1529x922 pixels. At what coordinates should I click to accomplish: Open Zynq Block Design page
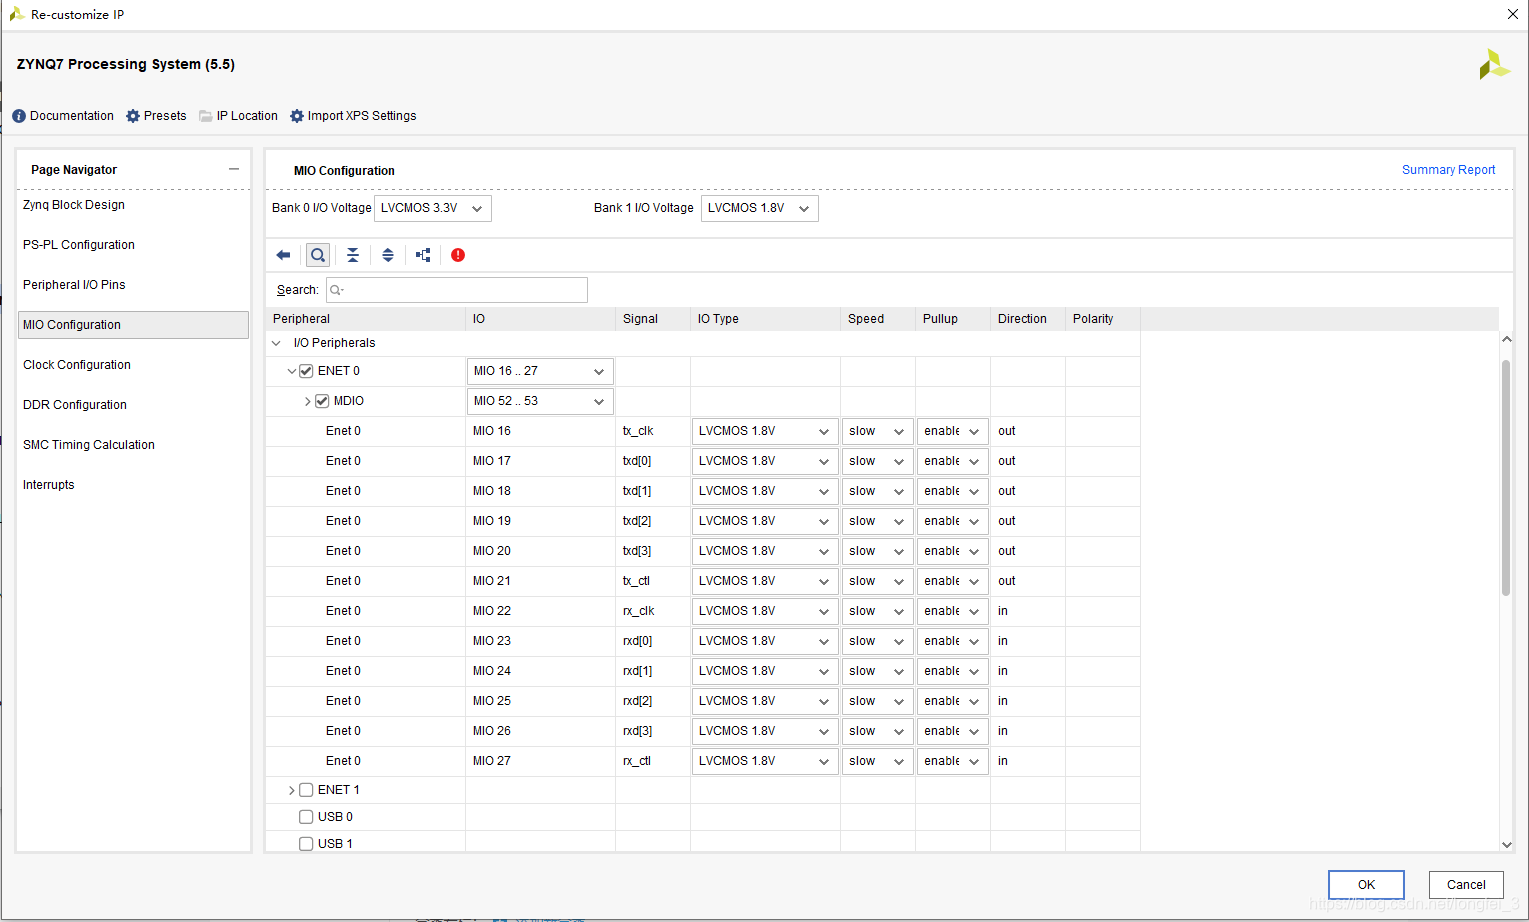(x=74, y=205)
